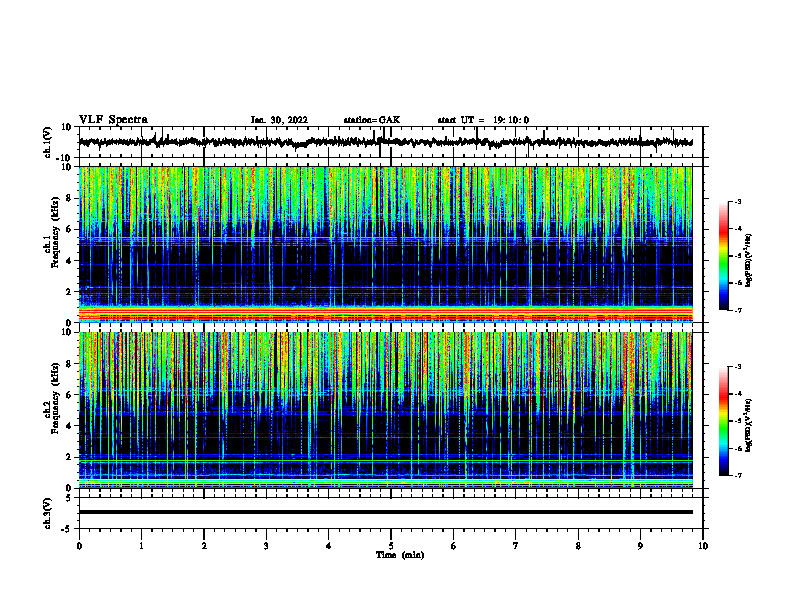Click the ch.2 spectrogram color scale bar
This screenshot has height=612, width=792.
pos(723,421)
